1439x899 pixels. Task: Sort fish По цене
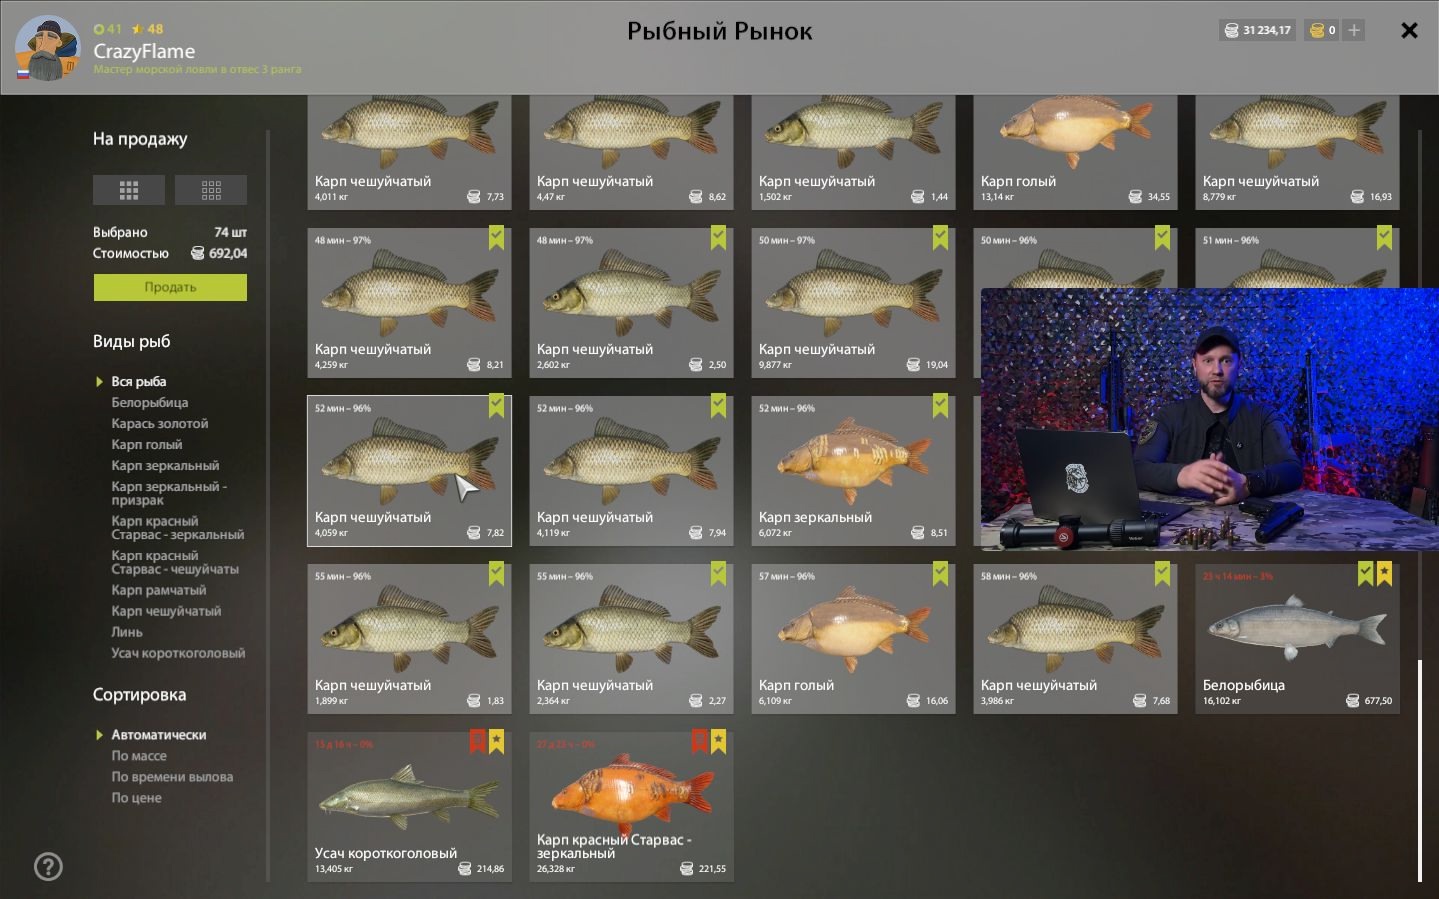(136, 798)
